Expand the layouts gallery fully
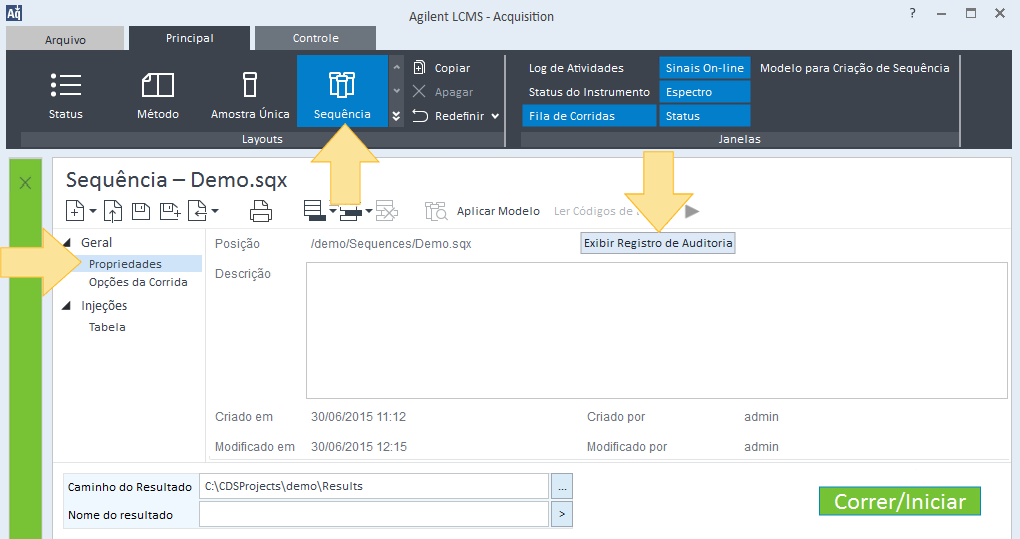Image resolution: width=1020 pixels, height=539 pixels. click(x=396, y=116)
